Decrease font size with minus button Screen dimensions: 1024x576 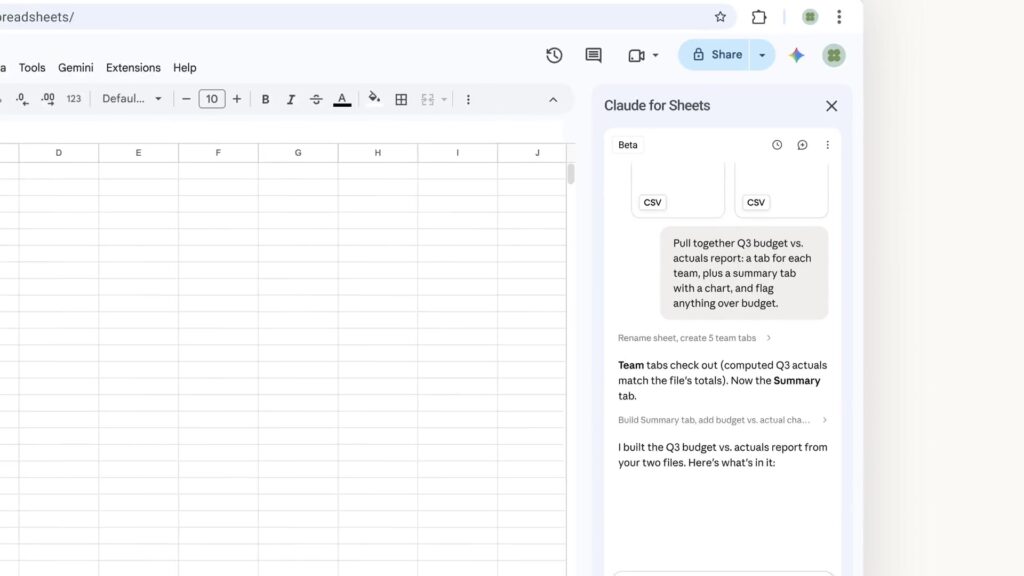(186, 99)
